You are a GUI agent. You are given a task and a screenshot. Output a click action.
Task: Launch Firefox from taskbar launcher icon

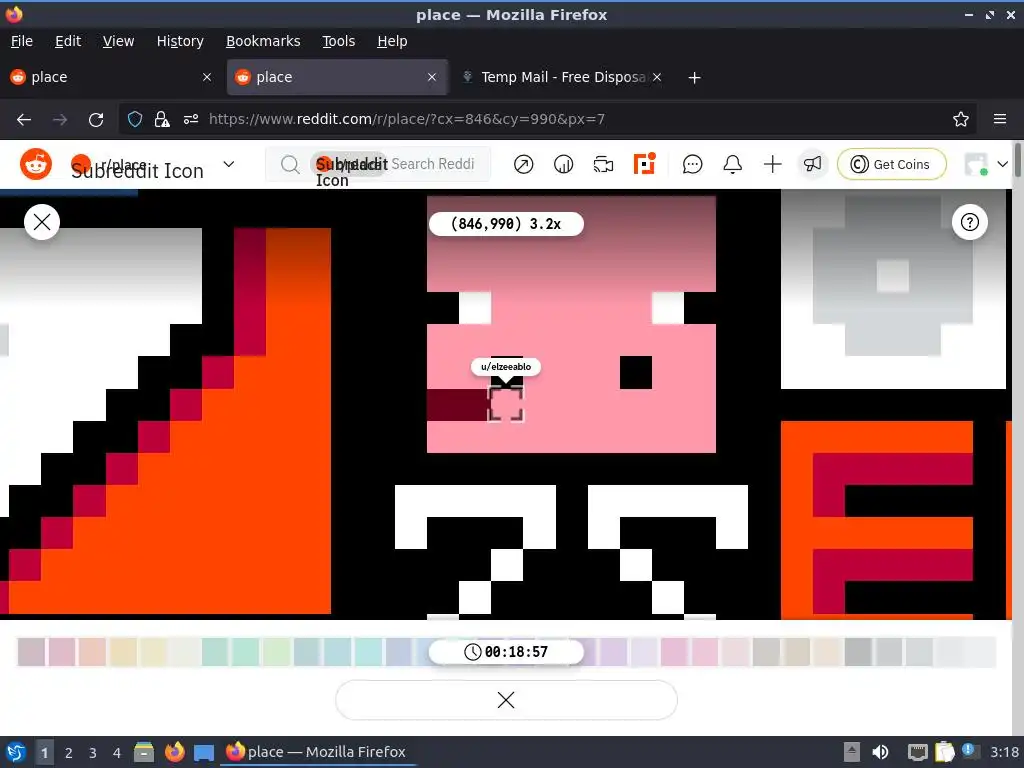click(x=174, y=752)
